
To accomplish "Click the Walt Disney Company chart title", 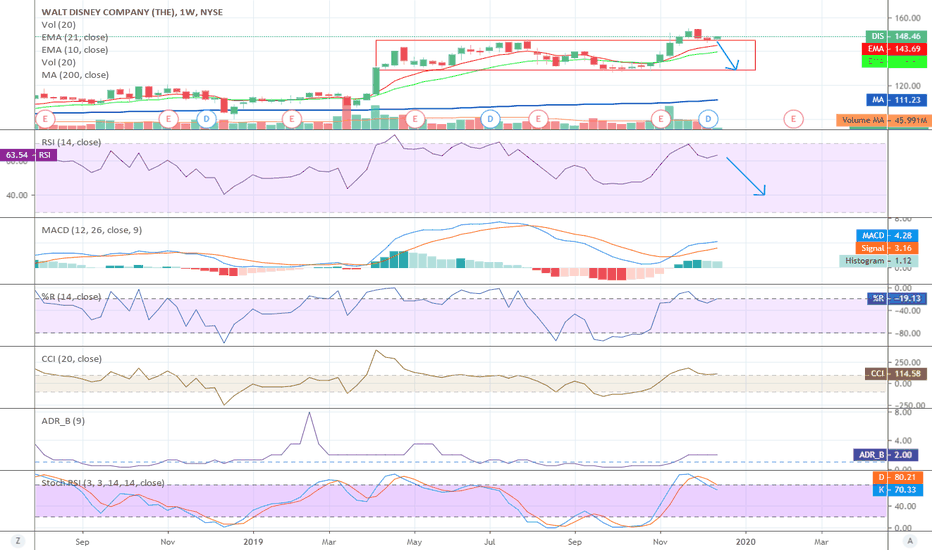I will (132, 12).
